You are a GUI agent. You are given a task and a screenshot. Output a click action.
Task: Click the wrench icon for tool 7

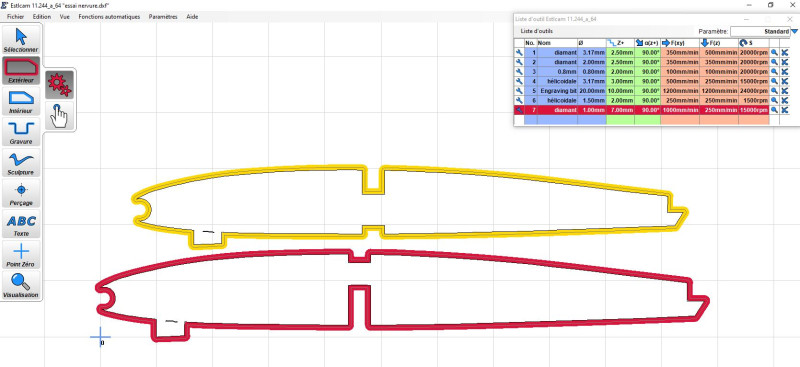click(x=519, y=110)
